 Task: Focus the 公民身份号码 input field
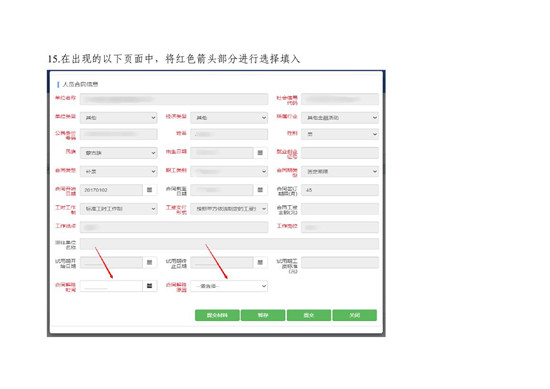[119, 134]
